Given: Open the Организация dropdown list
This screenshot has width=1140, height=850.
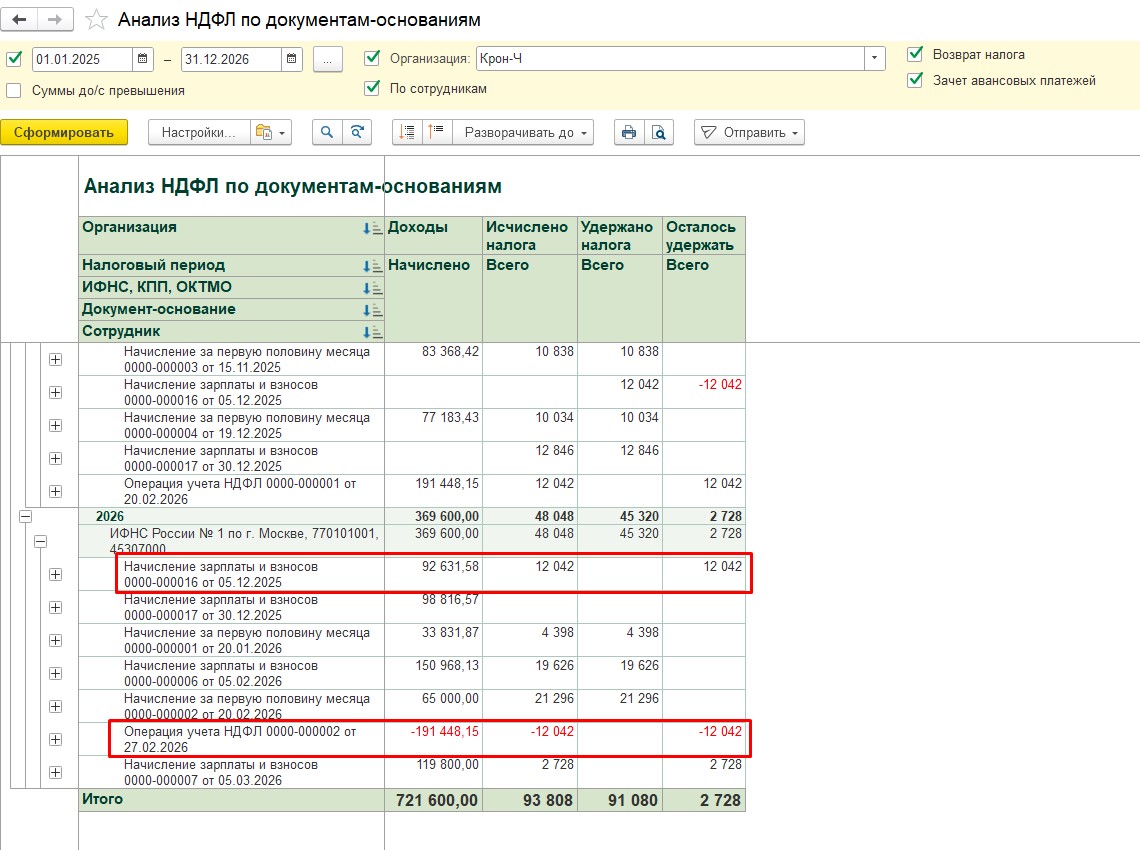Looking at the screenshot, I should click(876, 59).
